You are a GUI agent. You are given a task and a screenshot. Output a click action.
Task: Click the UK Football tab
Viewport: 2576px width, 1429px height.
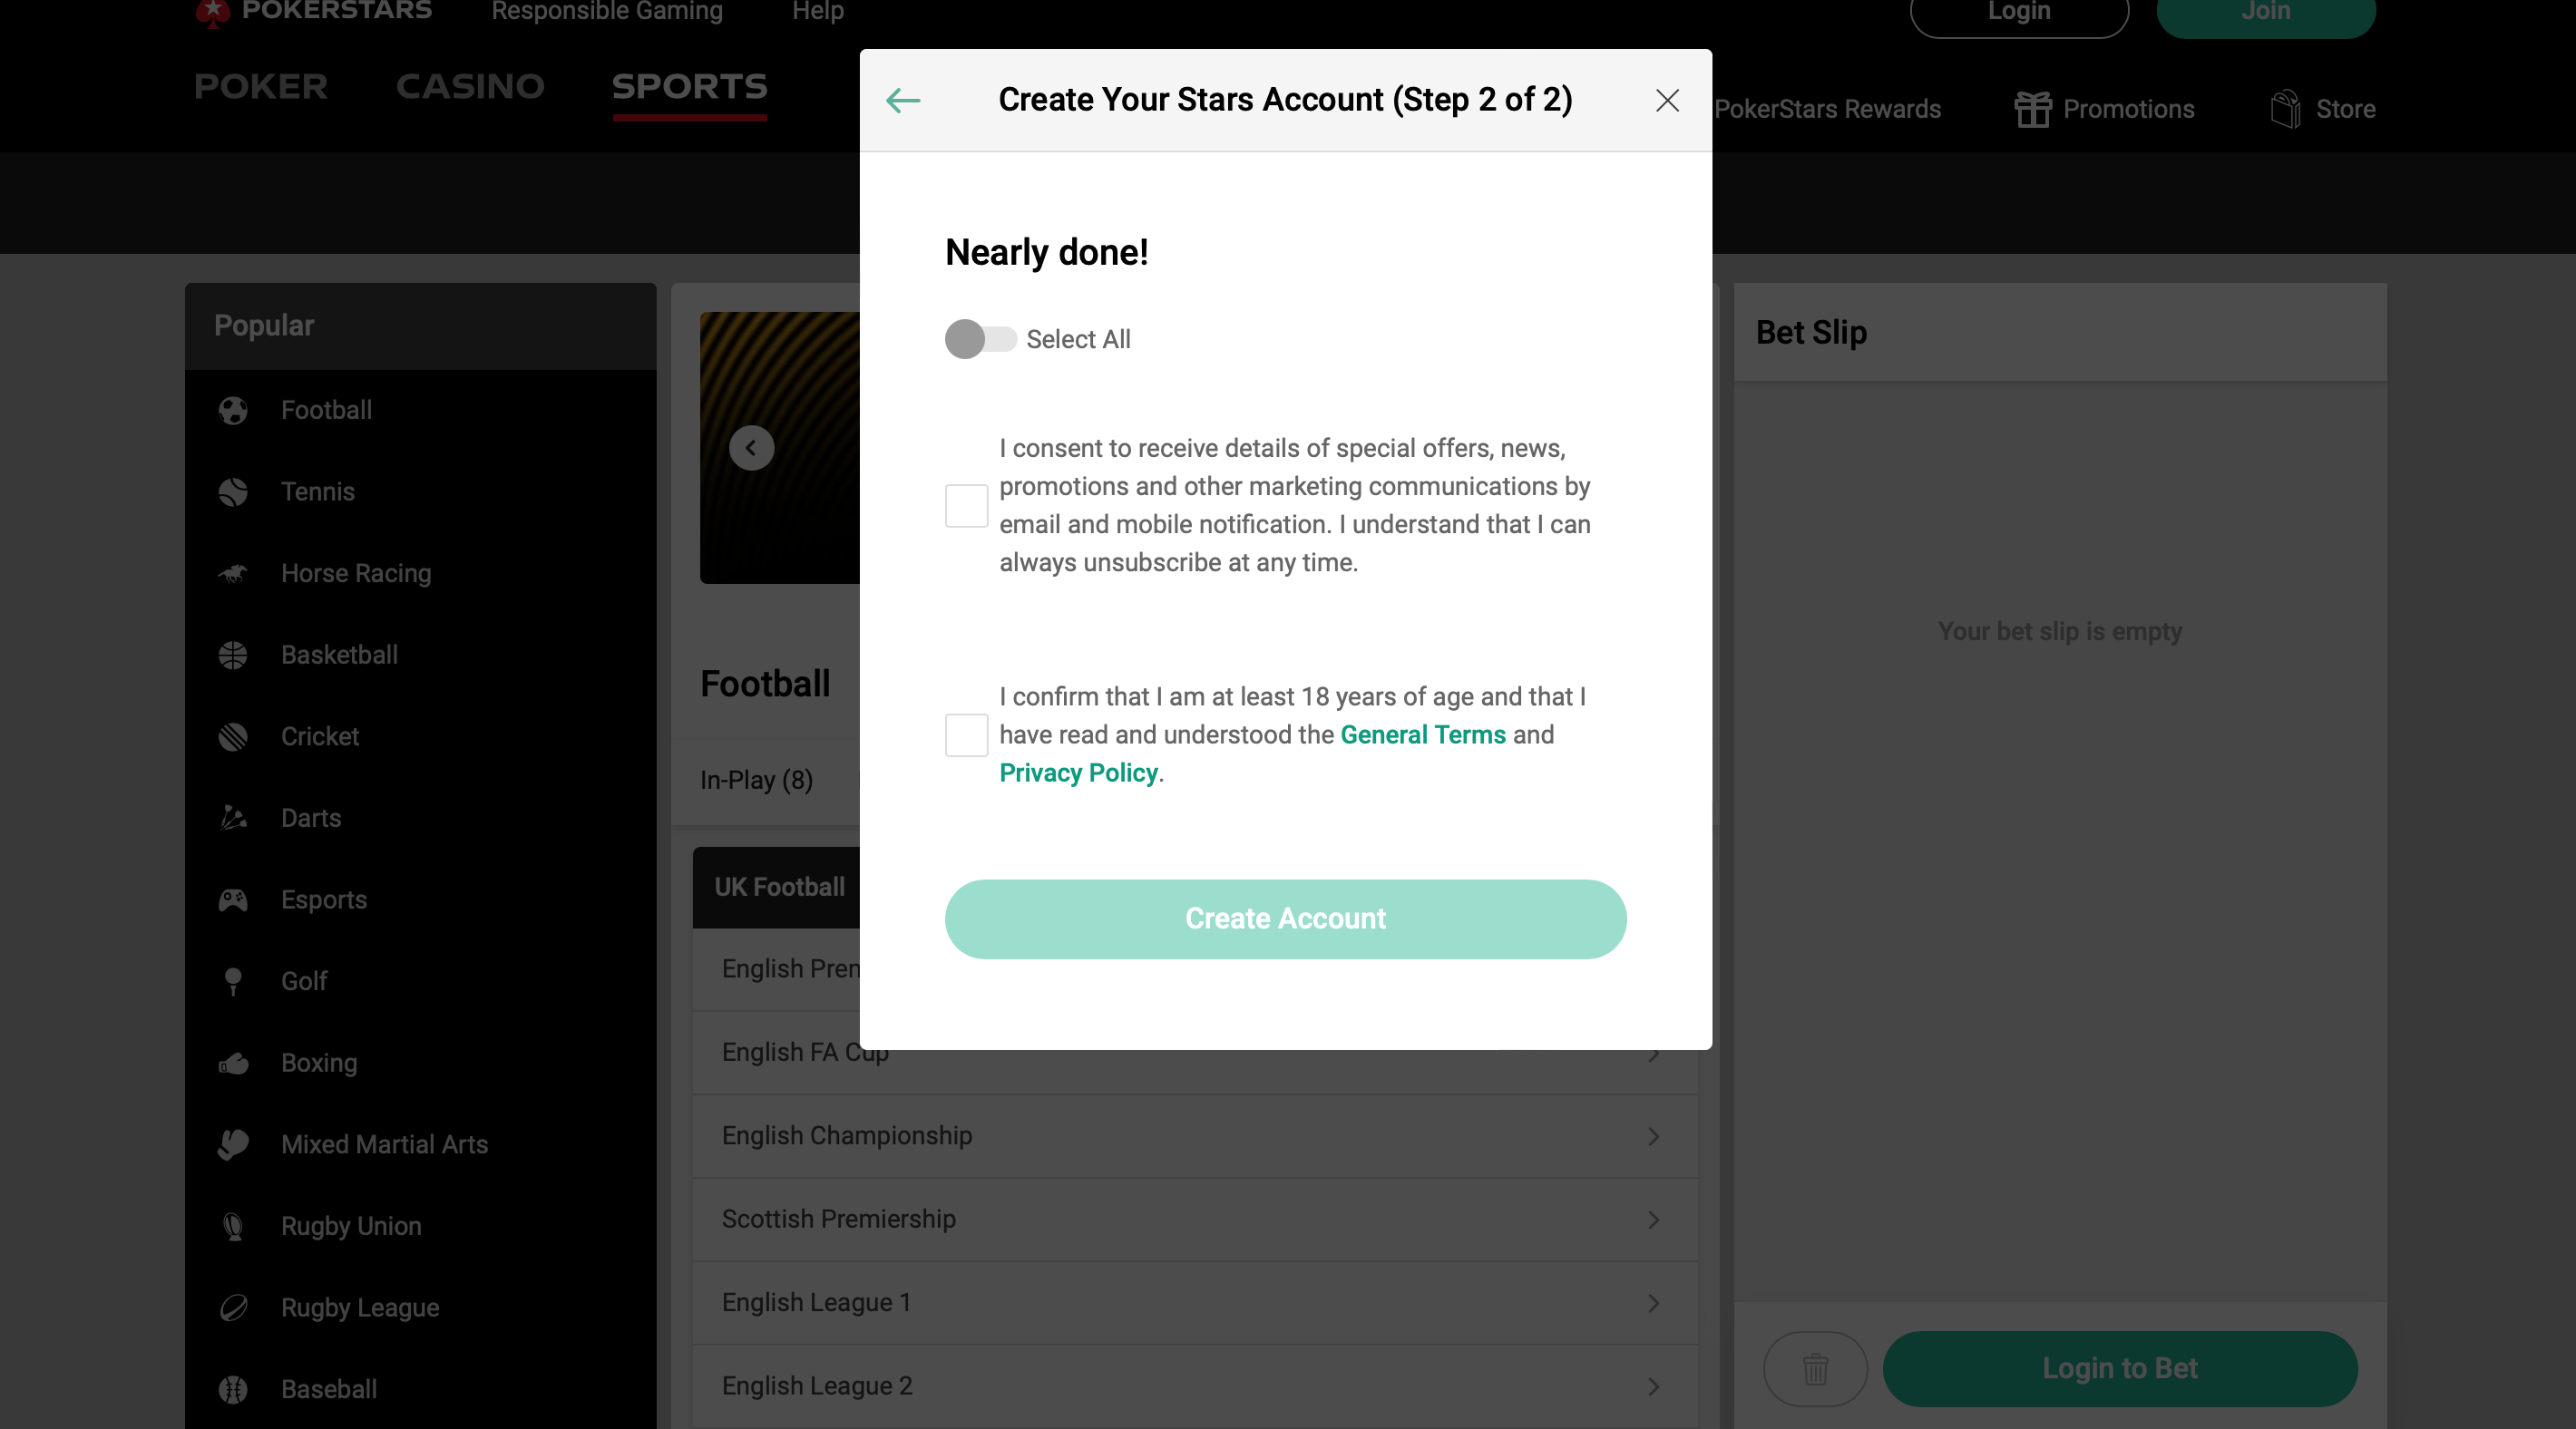click(779, 885)
